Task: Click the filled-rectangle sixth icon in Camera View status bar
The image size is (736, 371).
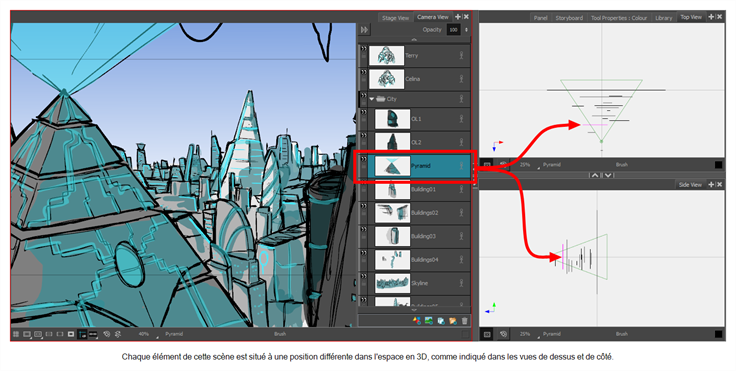Action: 71,334
